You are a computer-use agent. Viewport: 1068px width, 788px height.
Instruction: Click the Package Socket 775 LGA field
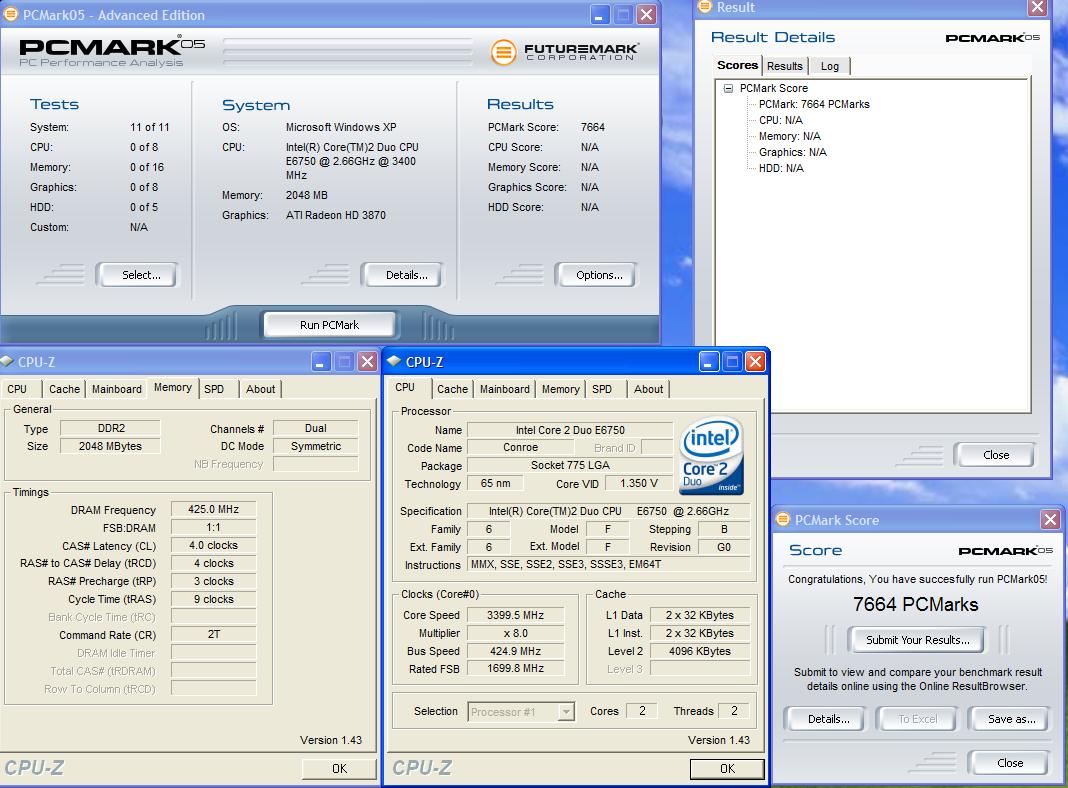tap(570, 465)
